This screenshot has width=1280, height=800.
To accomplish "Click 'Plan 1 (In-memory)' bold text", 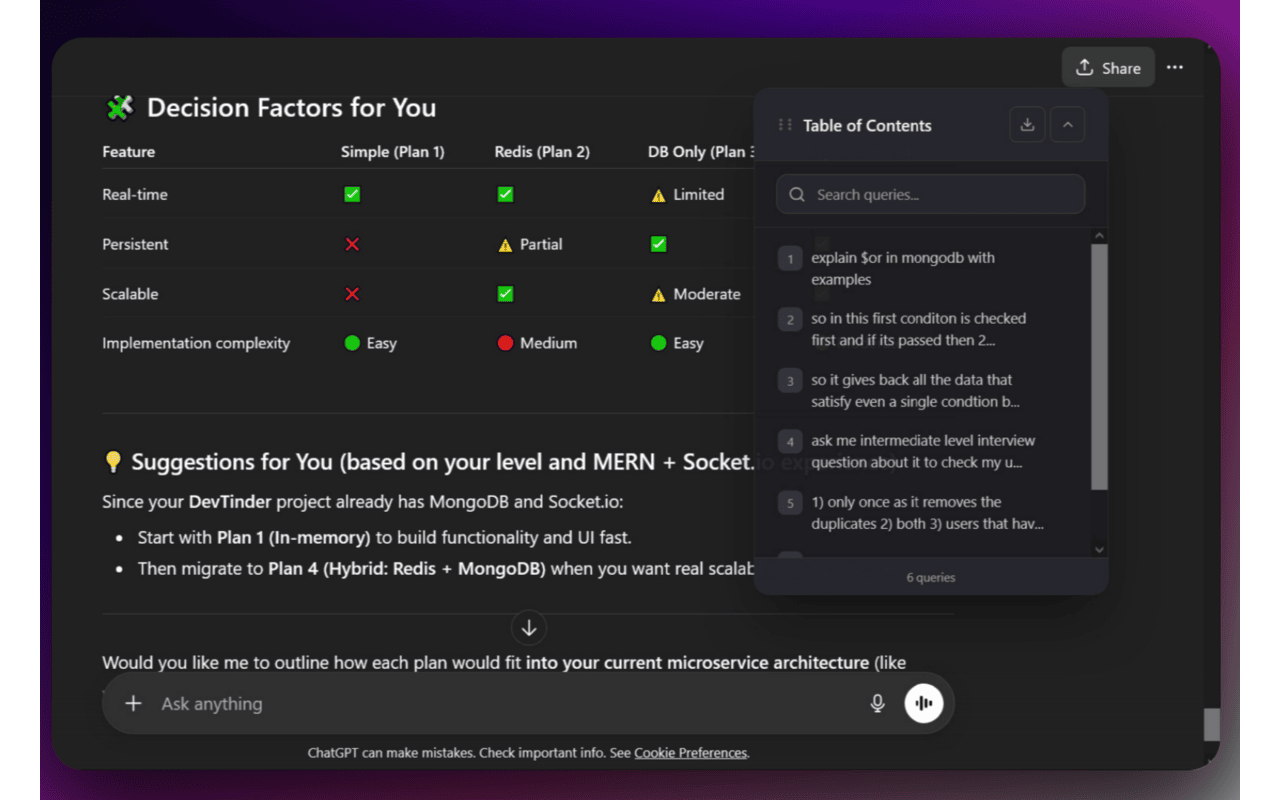I will [x=293, y=538].
